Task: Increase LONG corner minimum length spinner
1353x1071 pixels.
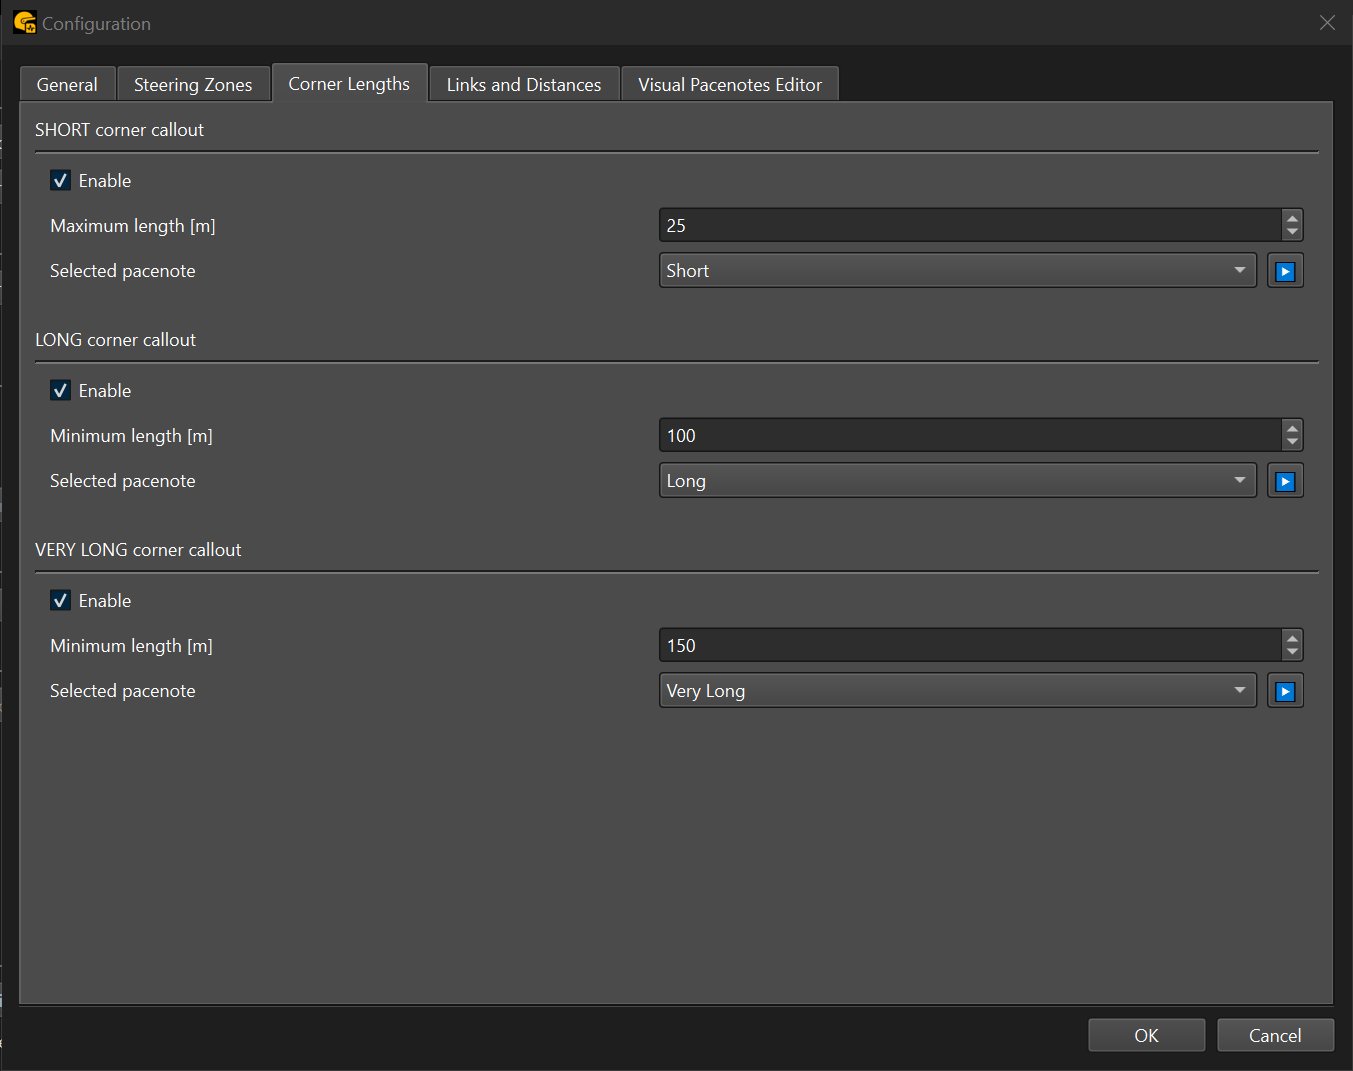Action: tap(1292, 428)
